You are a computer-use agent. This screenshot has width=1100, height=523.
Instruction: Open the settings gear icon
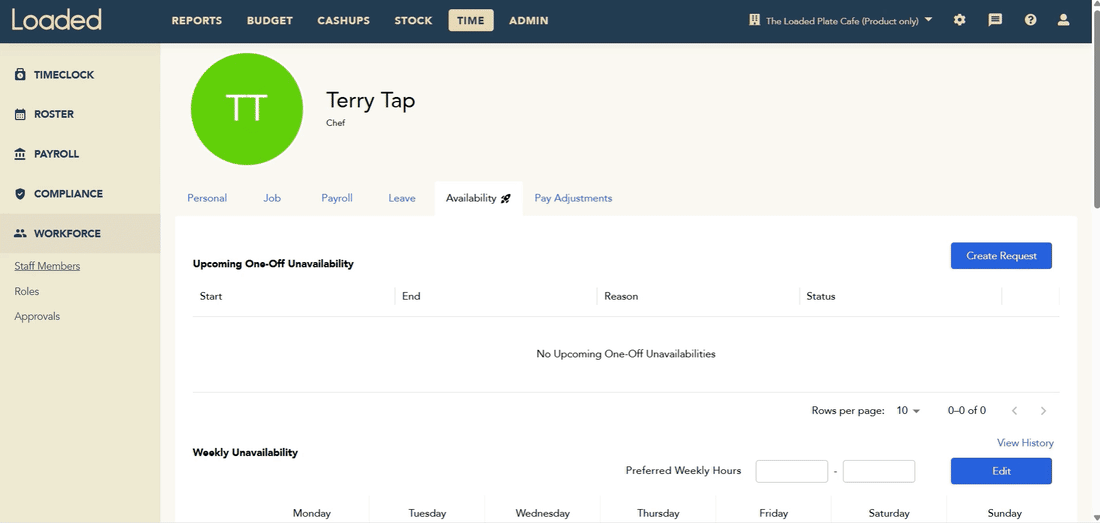(x=960, y=20)
